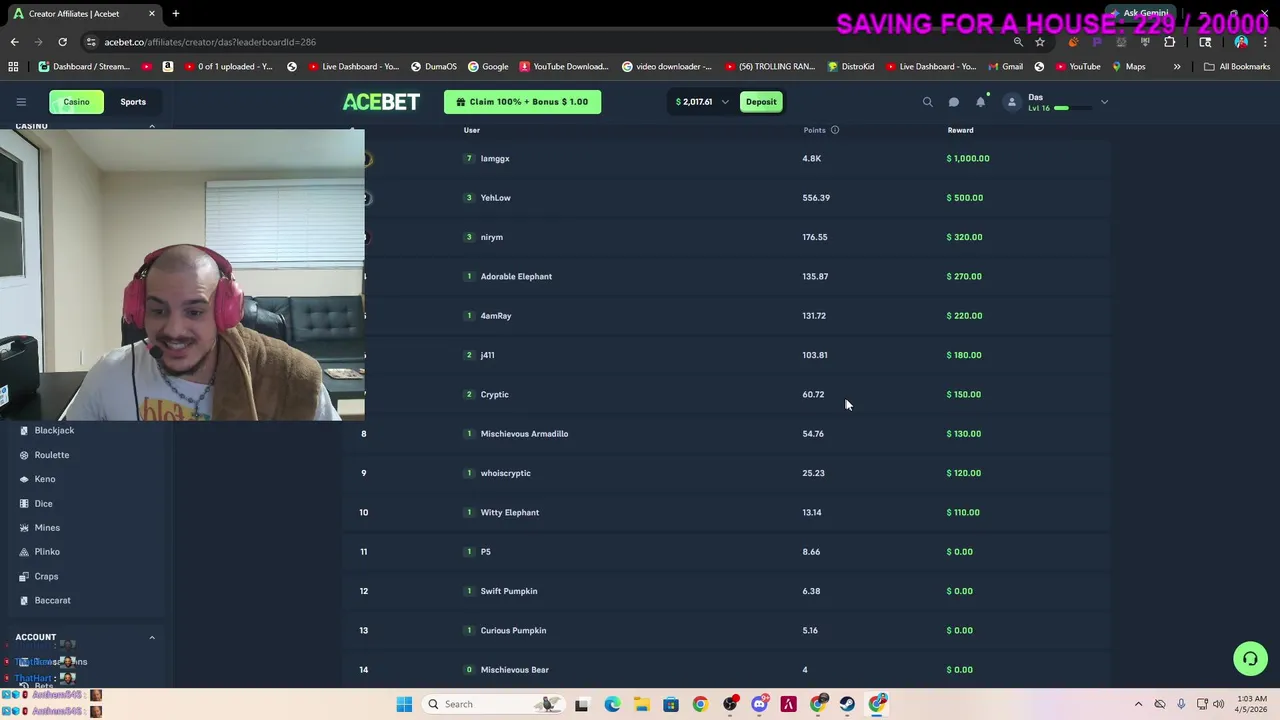Select Mischievous Armadillo row name
1280x720 pixels.
[524, 434]
